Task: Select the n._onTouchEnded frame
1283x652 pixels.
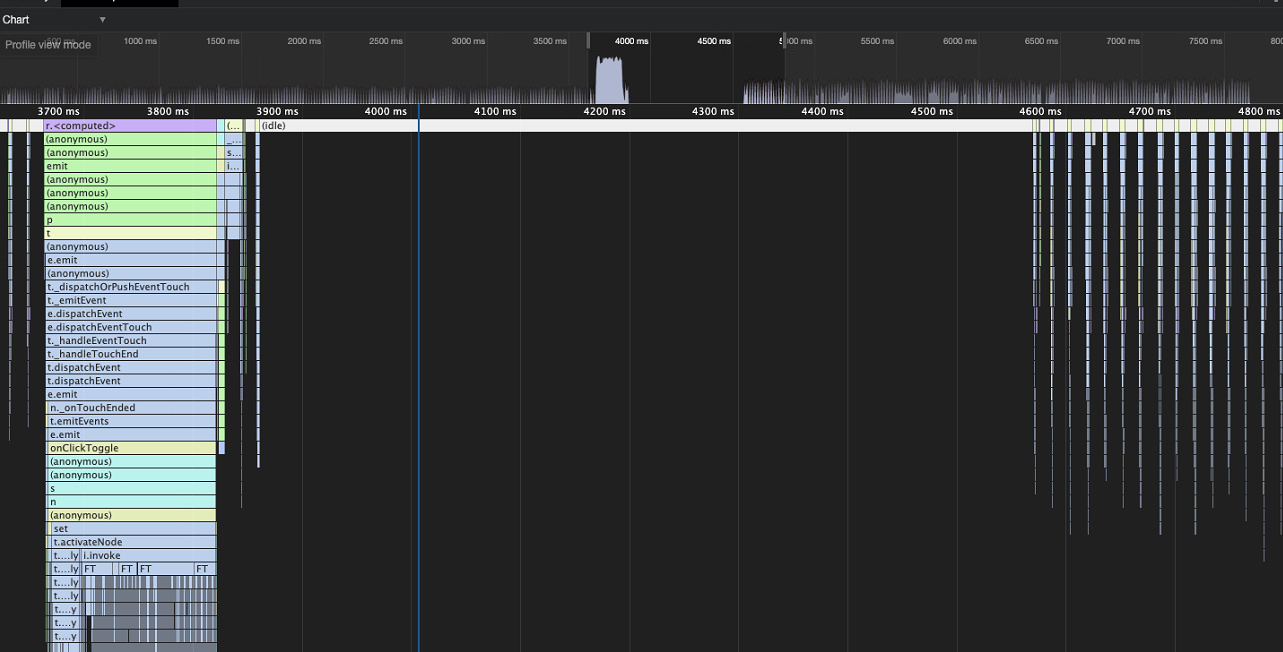Action: [x=133, y=408]
